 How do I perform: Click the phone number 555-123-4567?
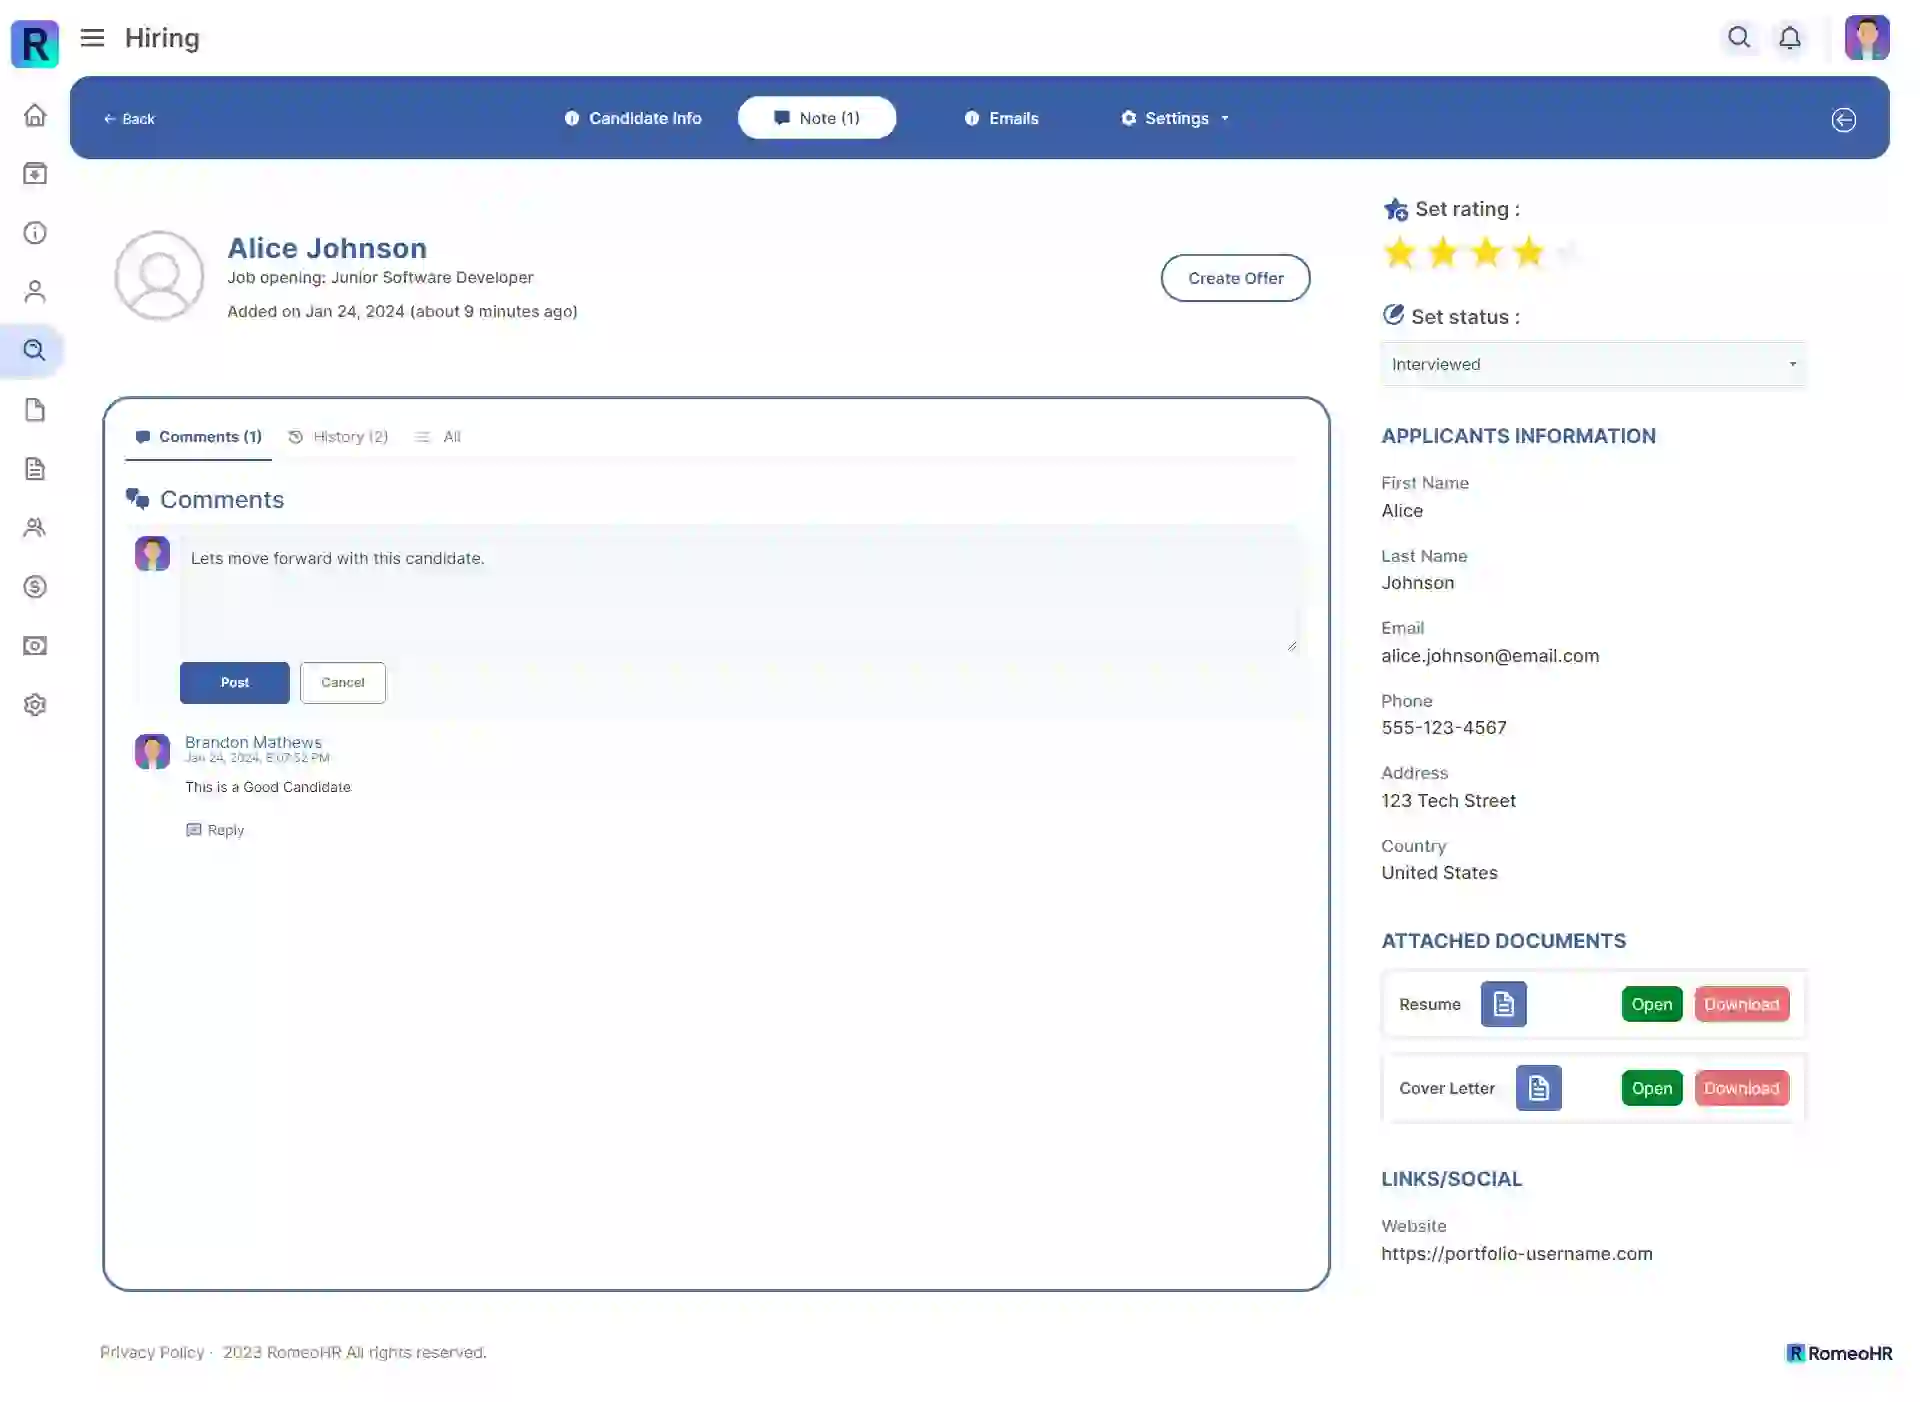pyautogui.click(x=1444, y=728)
